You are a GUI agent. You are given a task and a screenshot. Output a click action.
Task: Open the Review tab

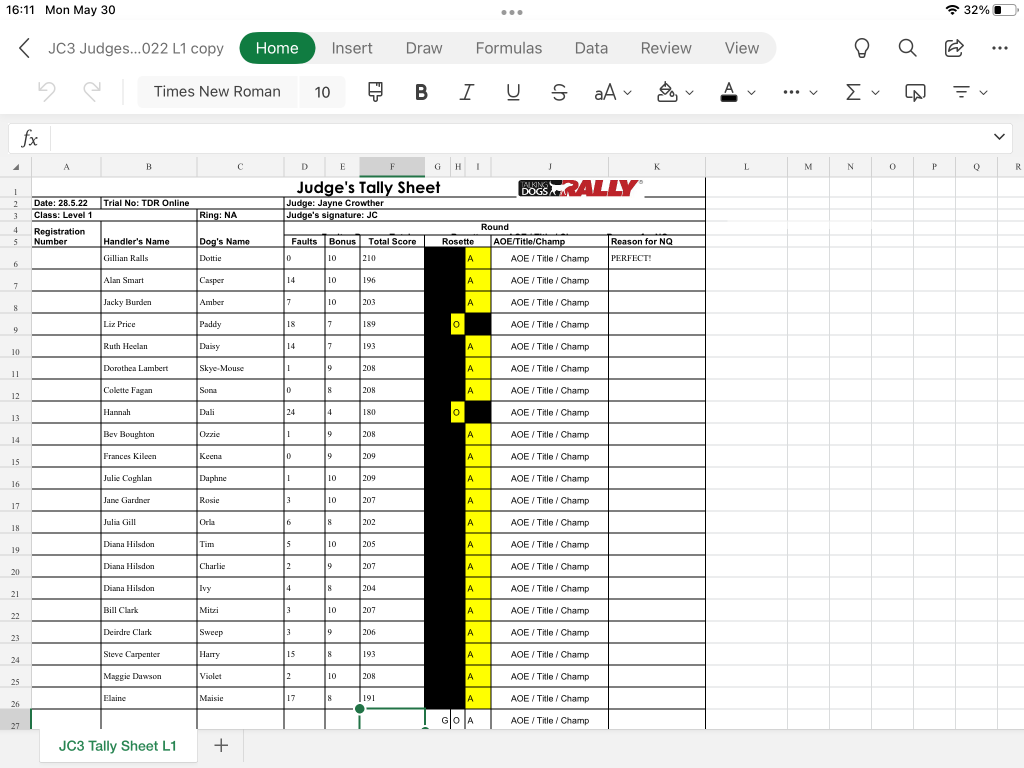(x=665, y=48)
